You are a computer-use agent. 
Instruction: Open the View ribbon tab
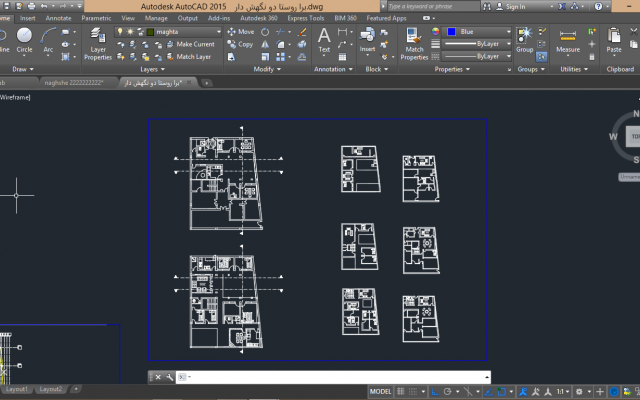128,18
